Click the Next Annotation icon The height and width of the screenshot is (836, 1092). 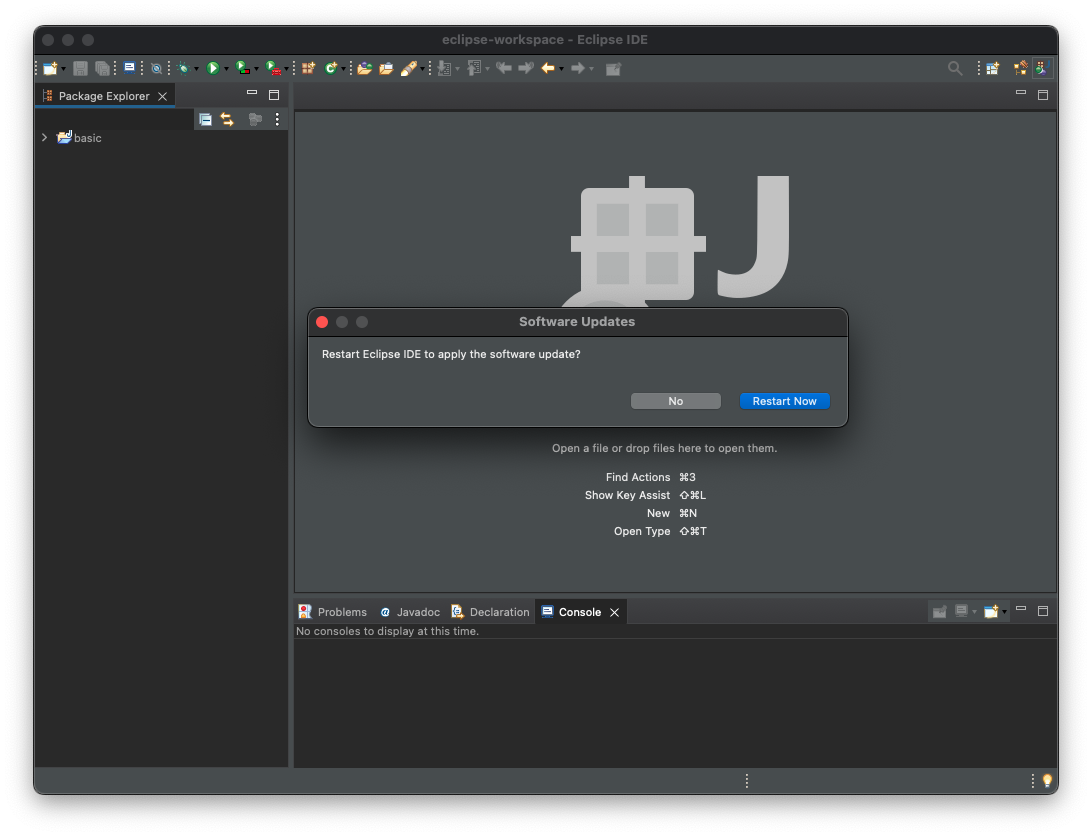pos(444,68)
